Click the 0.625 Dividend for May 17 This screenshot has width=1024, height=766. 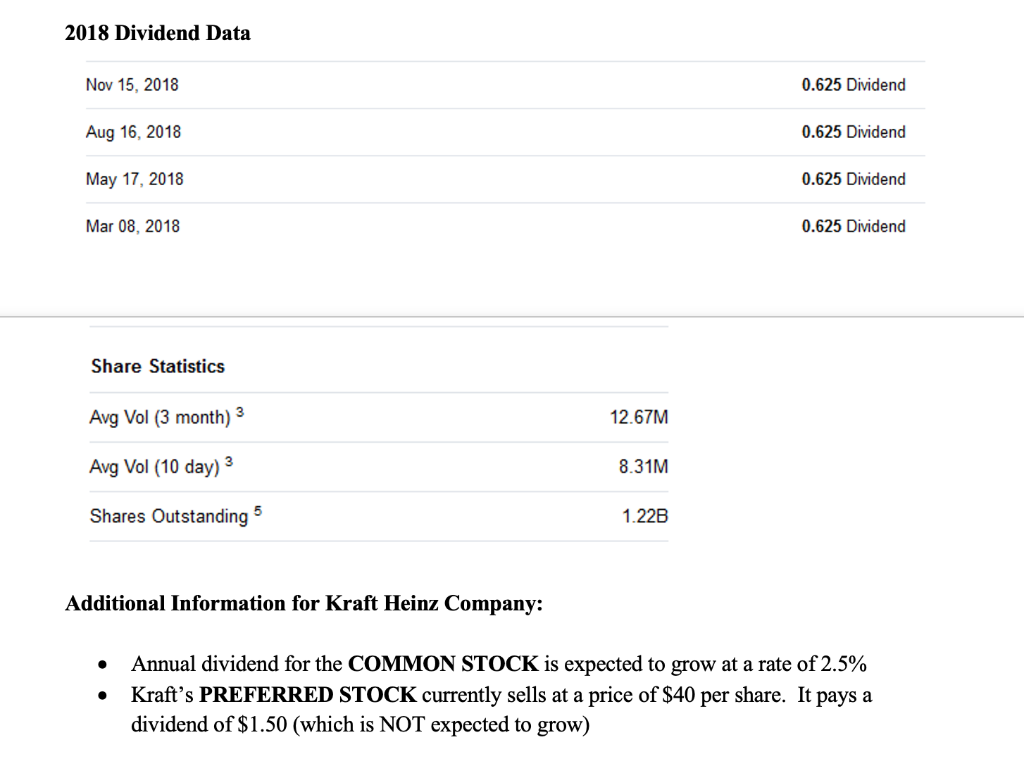pos(853,179)
